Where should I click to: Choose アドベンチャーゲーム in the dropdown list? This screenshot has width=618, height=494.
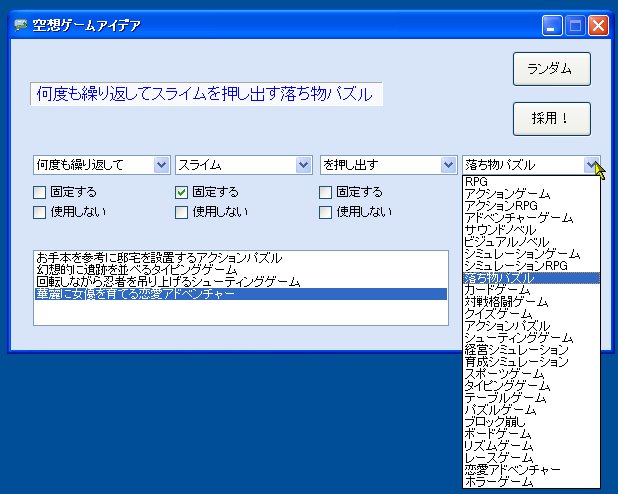(531, 218)
